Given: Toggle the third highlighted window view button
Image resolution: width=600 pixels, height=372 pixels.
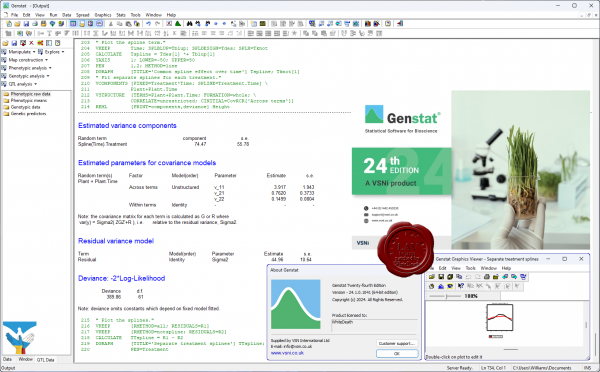Looking at the screenshot, I should pos(90,23).
